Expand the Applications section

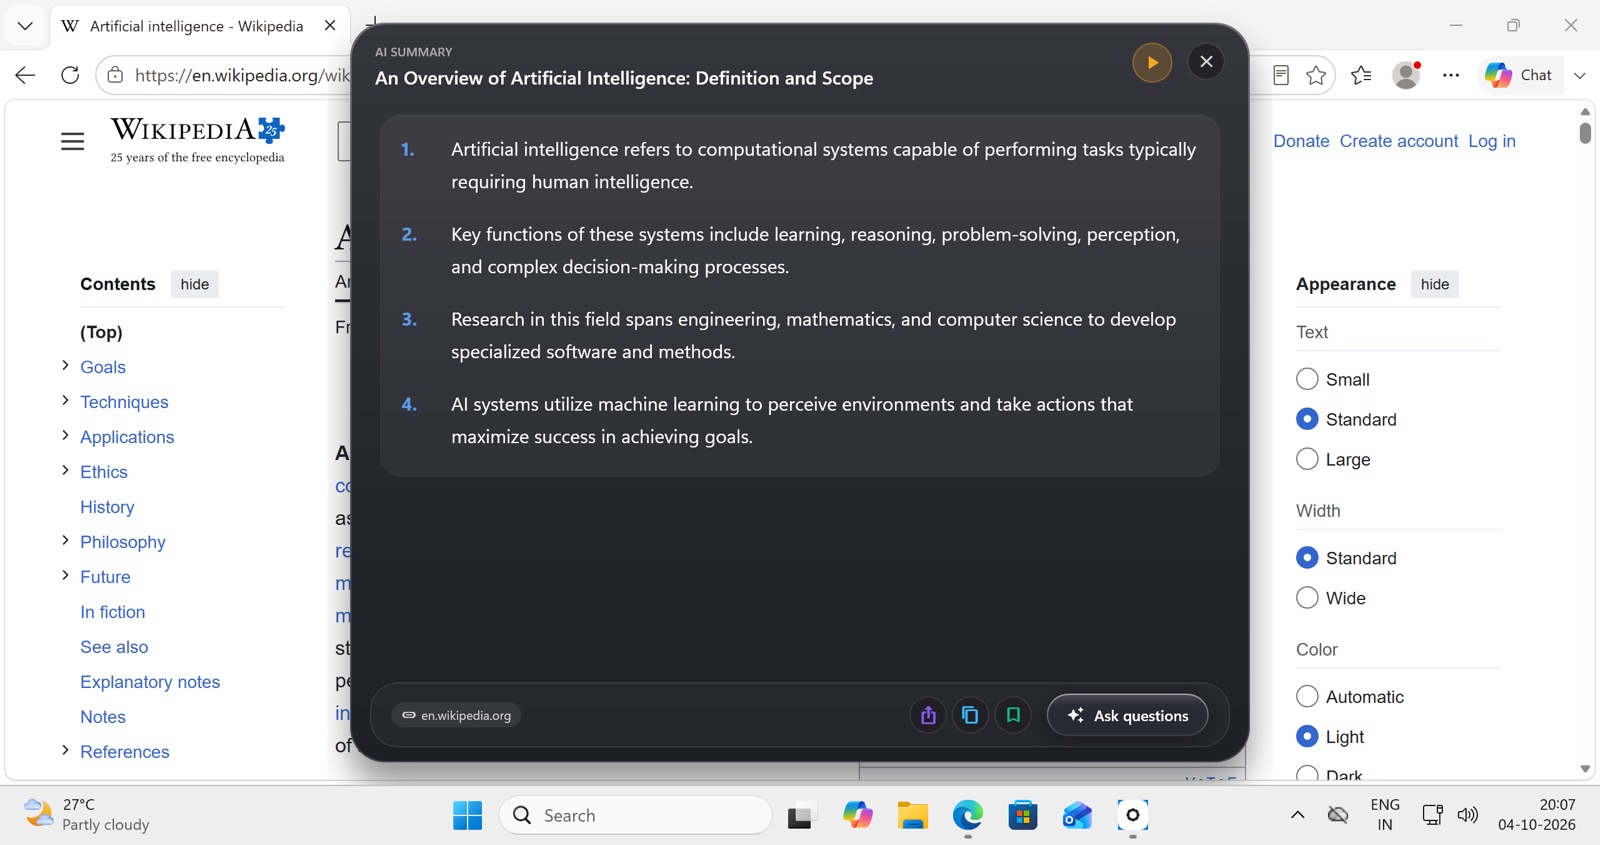[x=65, y=436]
